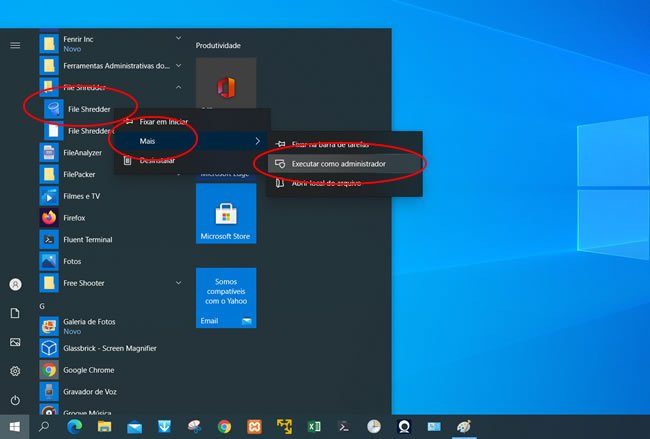
Task: Expand the Fenrir Inc folder
Action: [x=110, y=43]
